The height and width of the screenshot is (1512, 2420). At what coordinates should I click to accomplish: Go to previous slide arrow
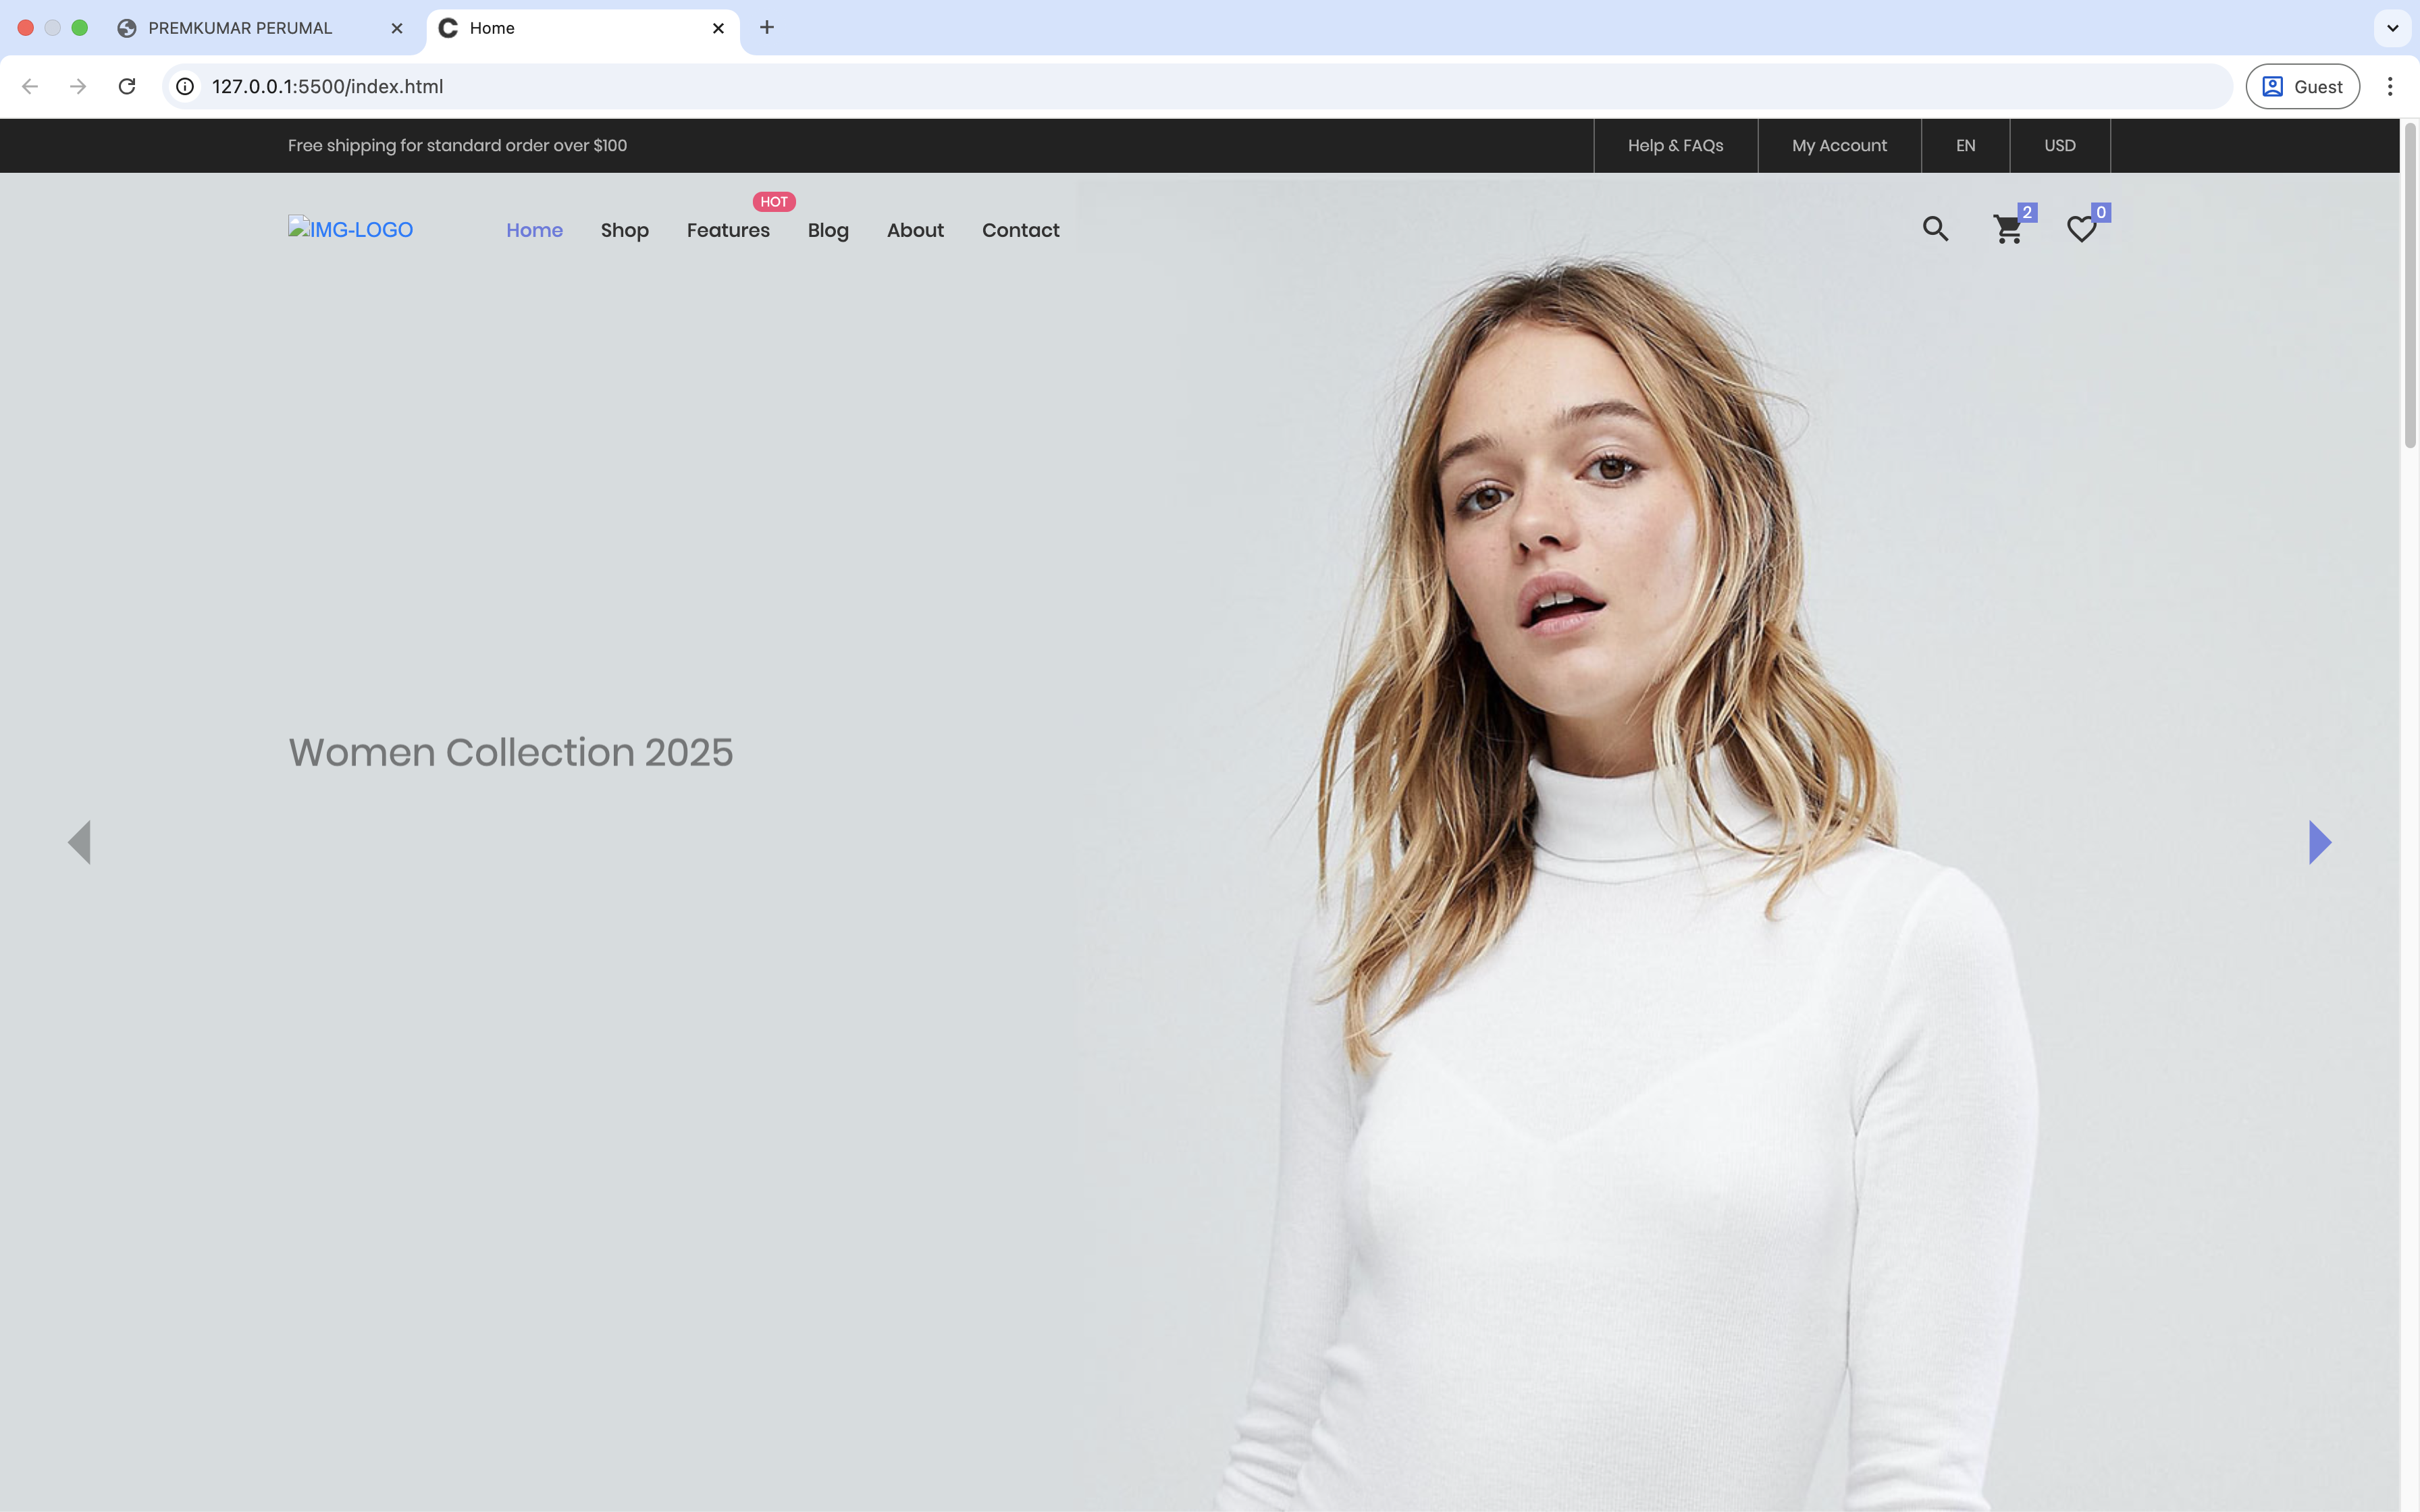tap(80, 842)
